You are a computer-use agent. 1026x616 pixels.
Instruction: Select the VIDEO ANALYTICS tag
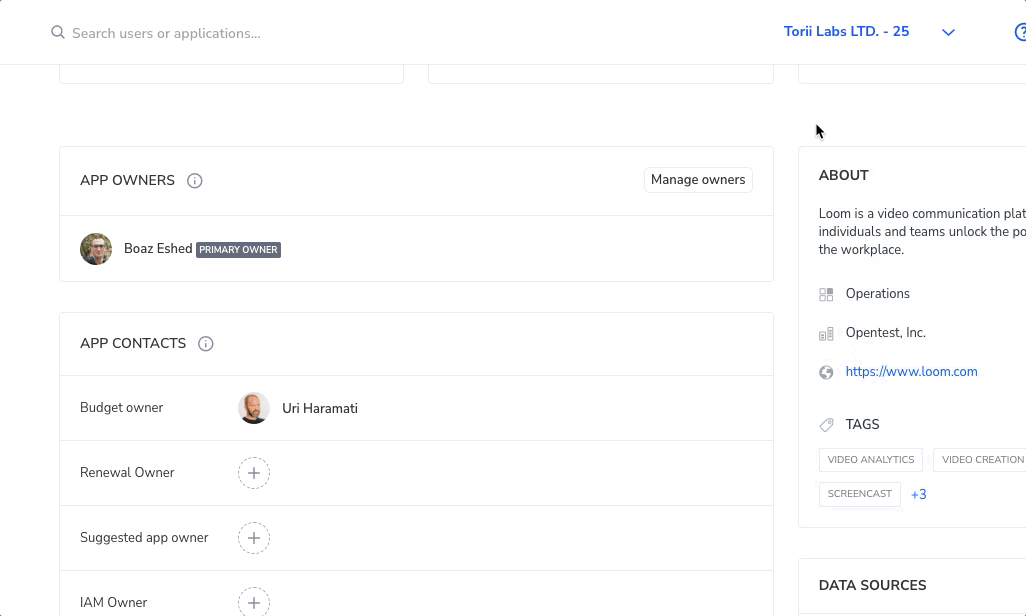(871, 460)
